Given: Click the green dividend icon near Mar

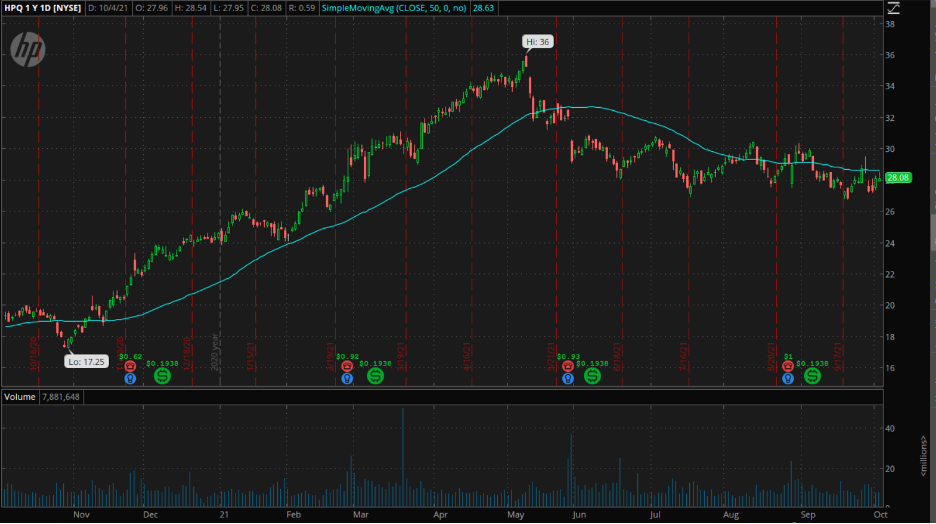Looking at the screenshot, I should coord(375,376).
